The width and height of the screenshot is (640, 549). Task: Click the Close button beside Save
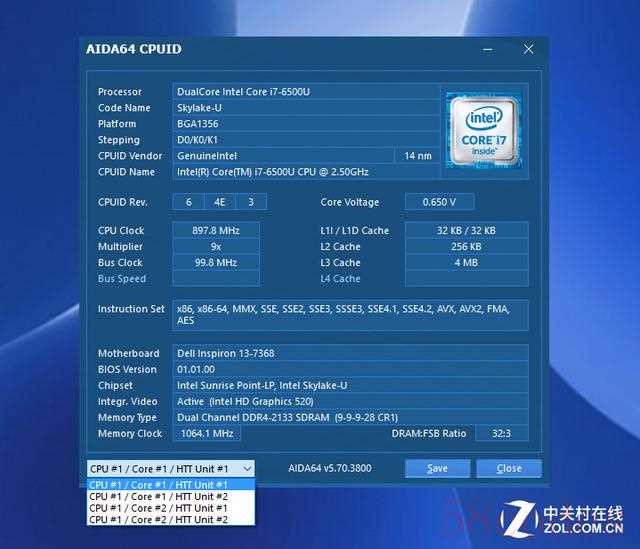pos(508,468)
